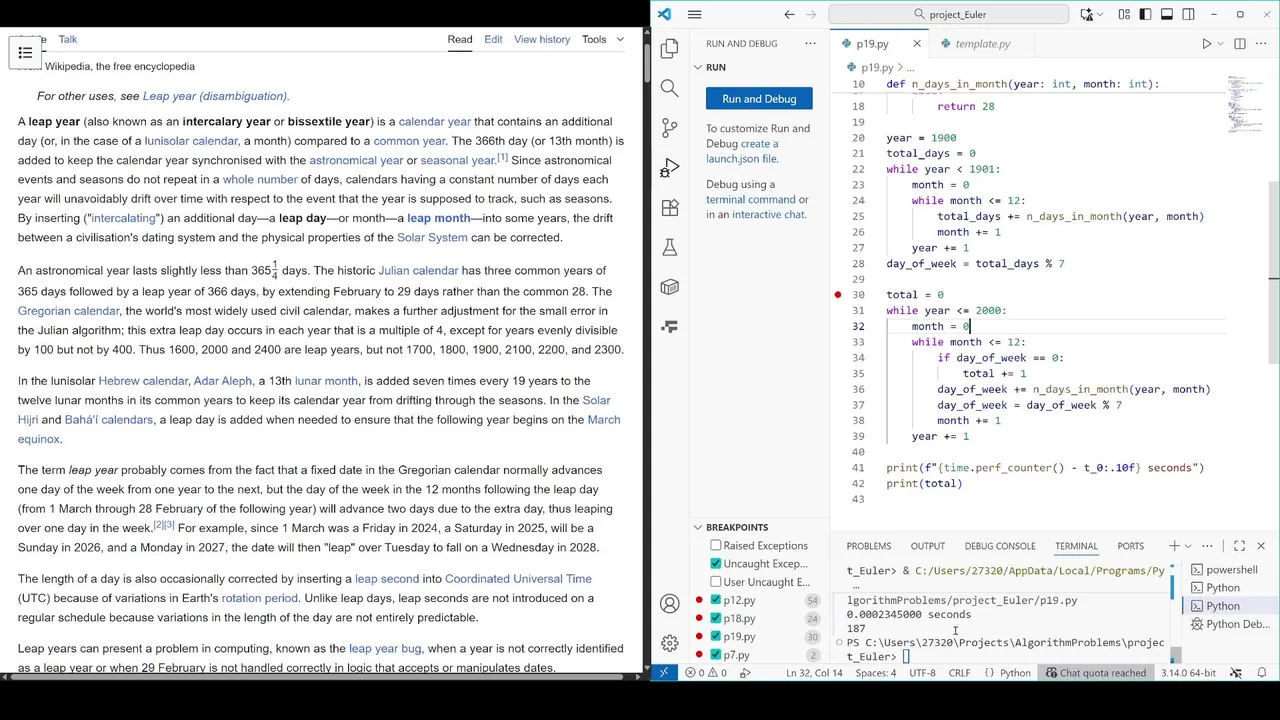Toggle Wikipedia sidebar contents icon
This screenshot has width=1280, height=720.
(x=25, y=53)
